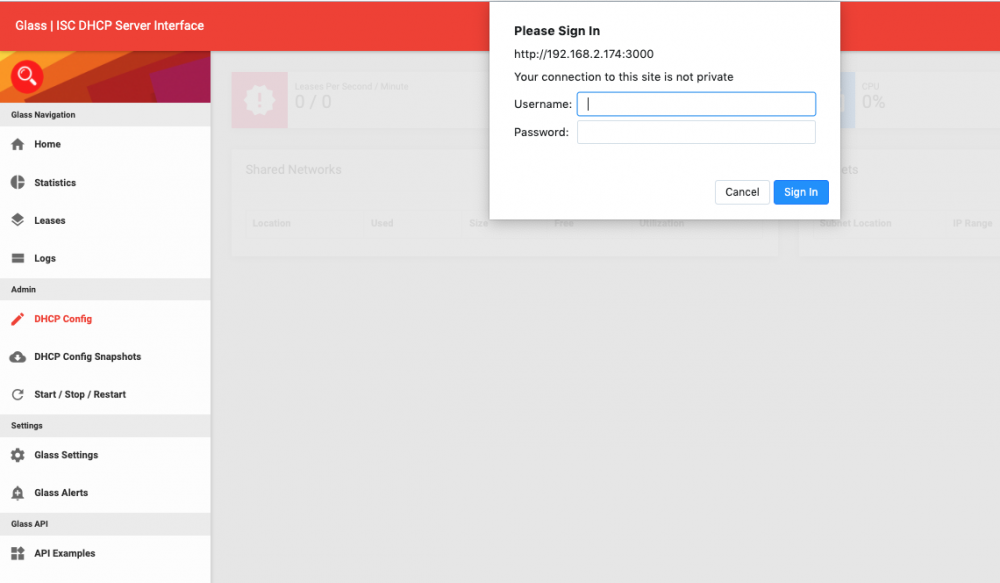Click the Used column header
The height and width of the screenshot is (583, 1000).
click(x=382, y=223)
